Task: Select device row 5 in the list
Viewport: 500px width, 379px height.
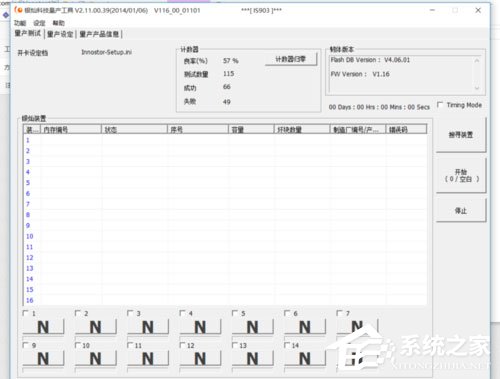Action: click(225, 183)
